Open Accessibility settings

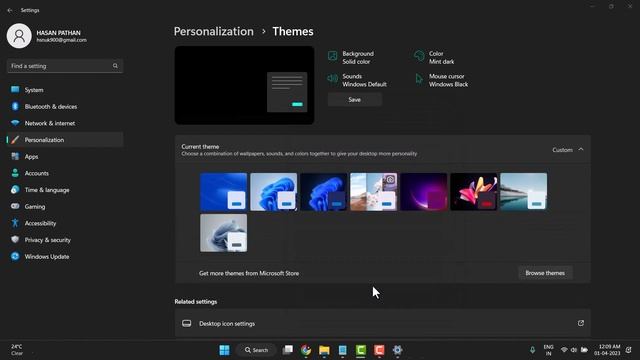(x=64, y=224)
